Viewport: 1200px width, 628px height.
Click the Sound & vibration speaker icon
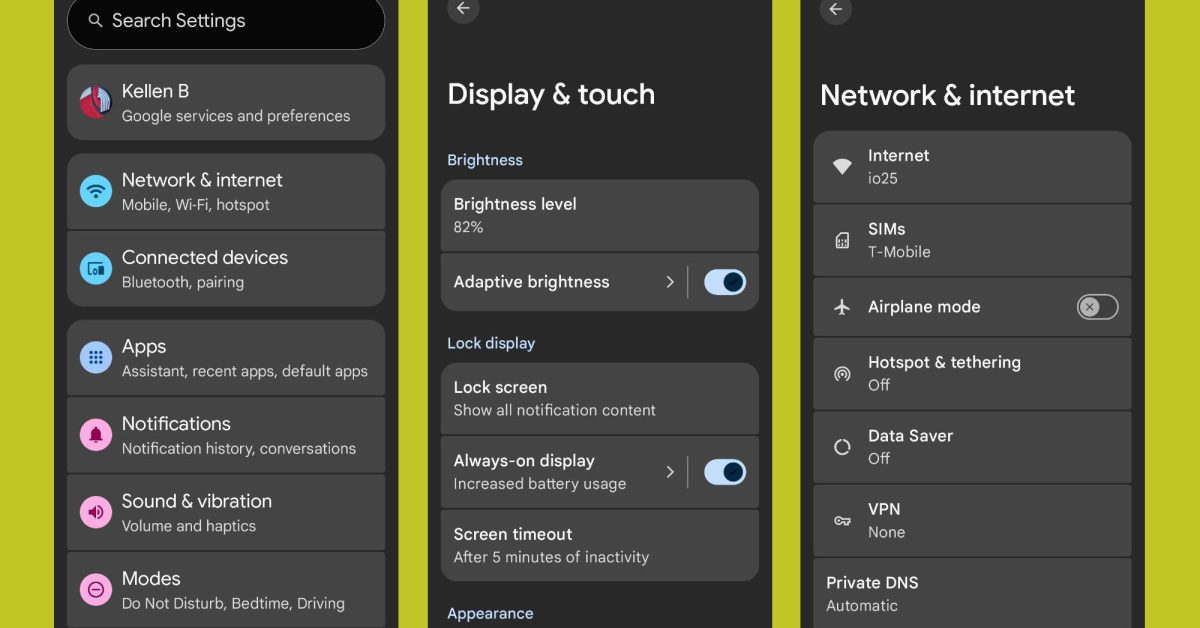pos(96,512)
